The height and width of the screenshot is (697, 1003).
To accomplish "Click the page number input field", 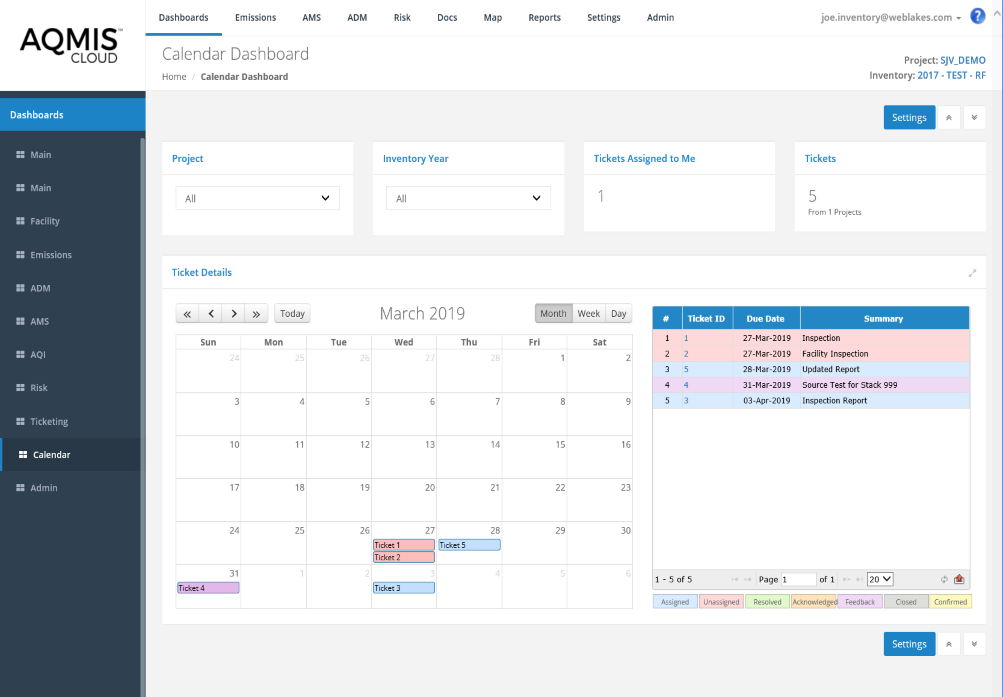I will point(798,579).
